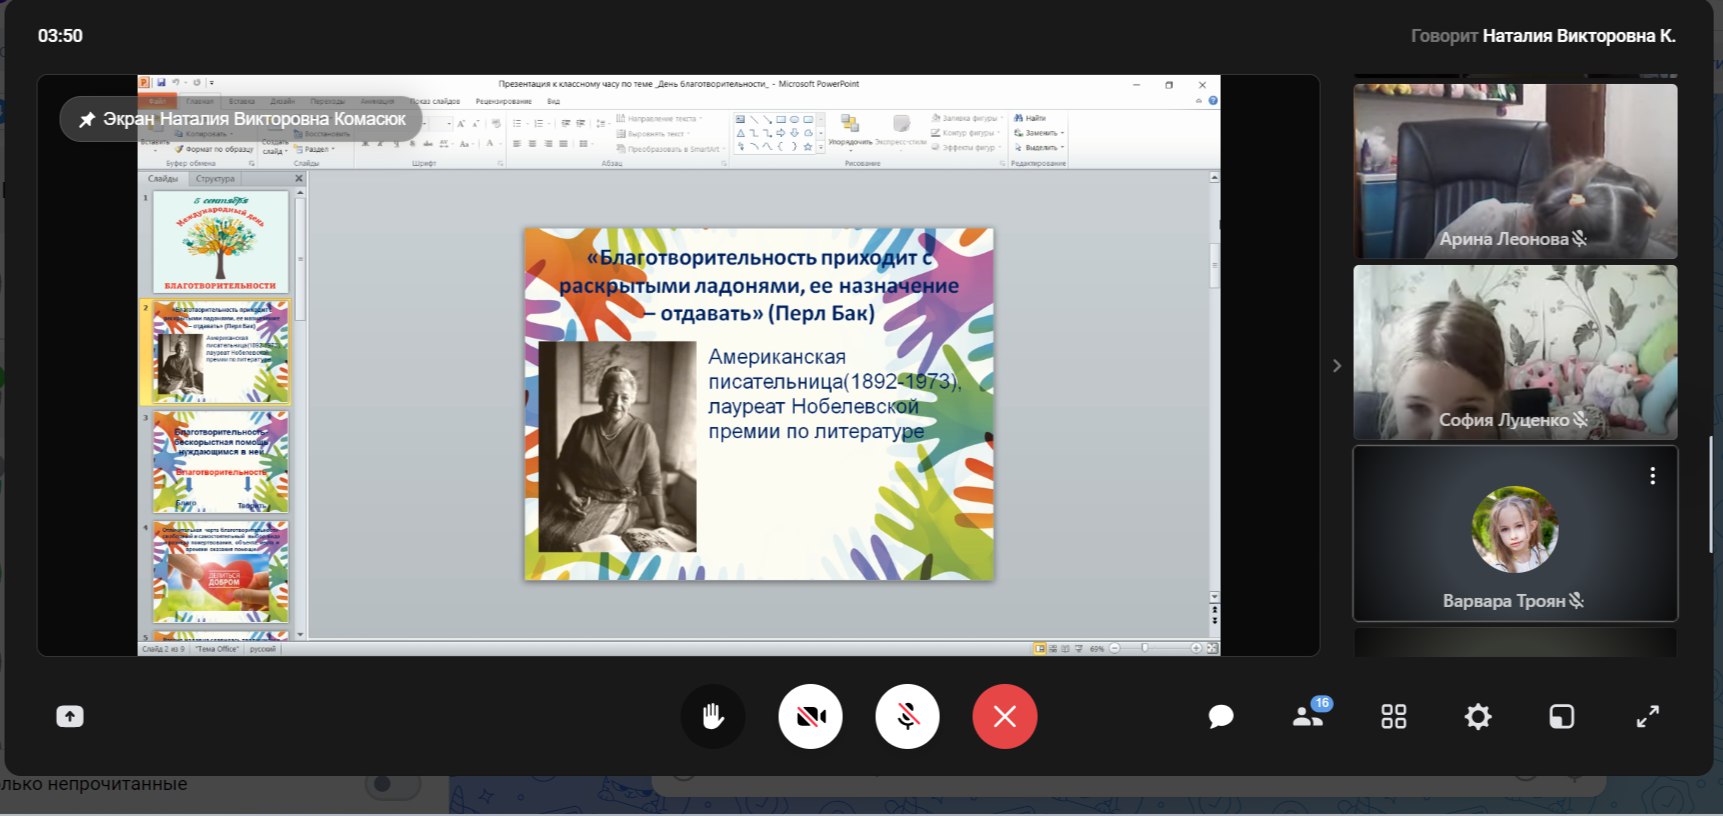Click 'Формат по образцу' format painter
This screenshot has width=1723, height=816.
click(214, 148)
